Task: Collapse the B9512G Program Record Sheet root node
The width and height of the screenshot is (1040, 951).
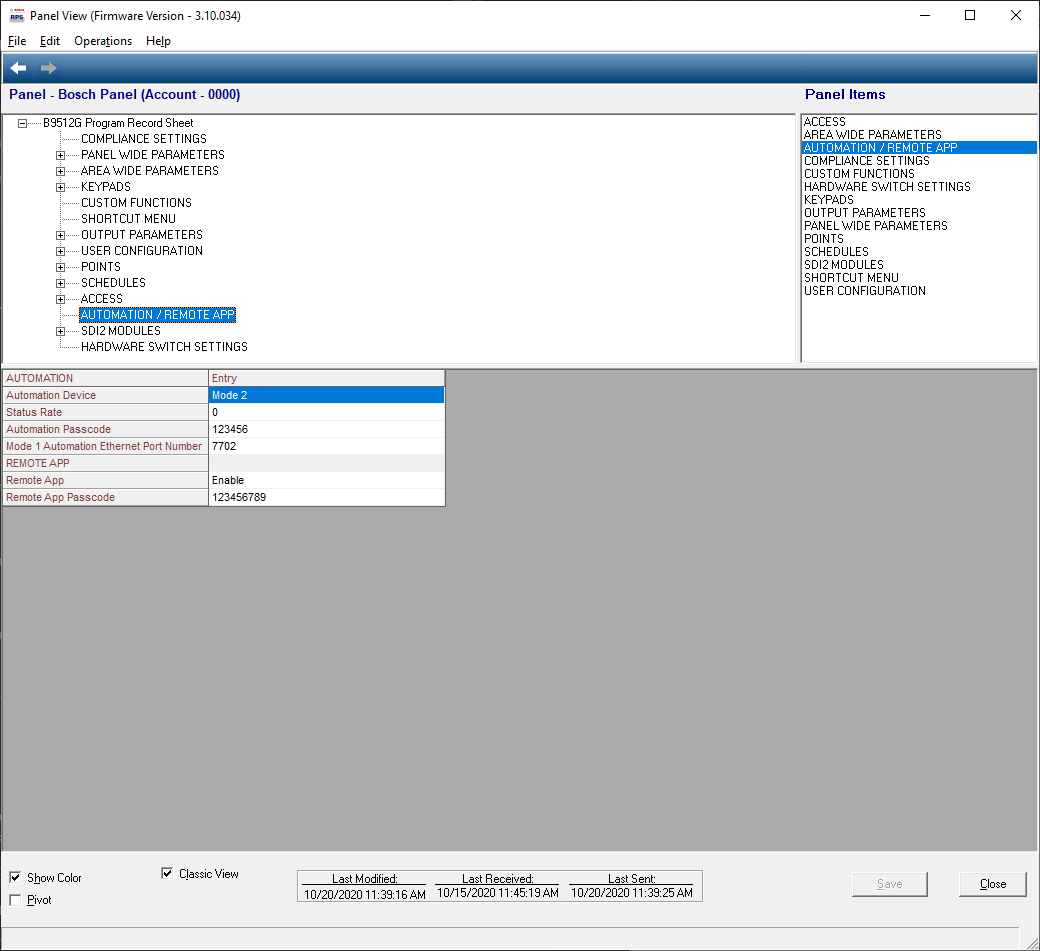Action: (22, 122)
